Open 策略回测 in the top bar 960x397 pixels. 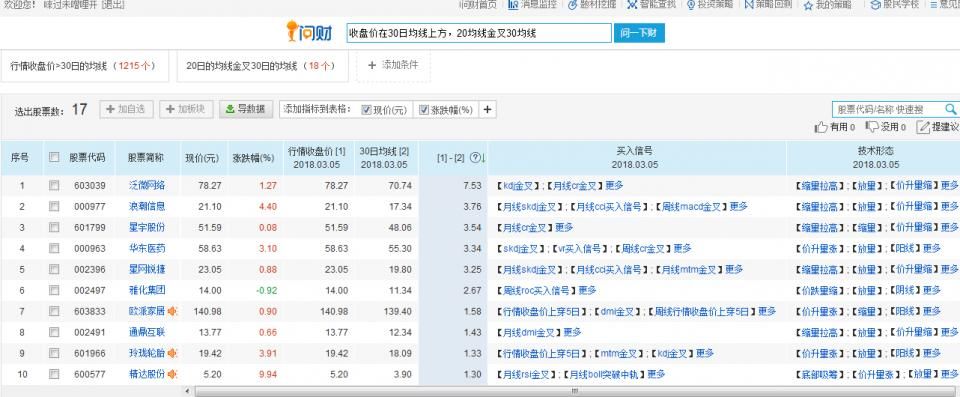(768, 5)
